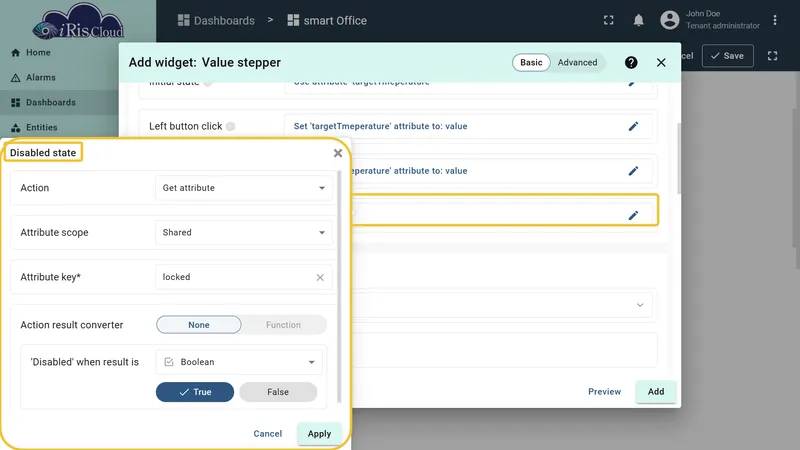The image size is (800, 450).
Task: Save the dashboard
Action: coord(728,56)
